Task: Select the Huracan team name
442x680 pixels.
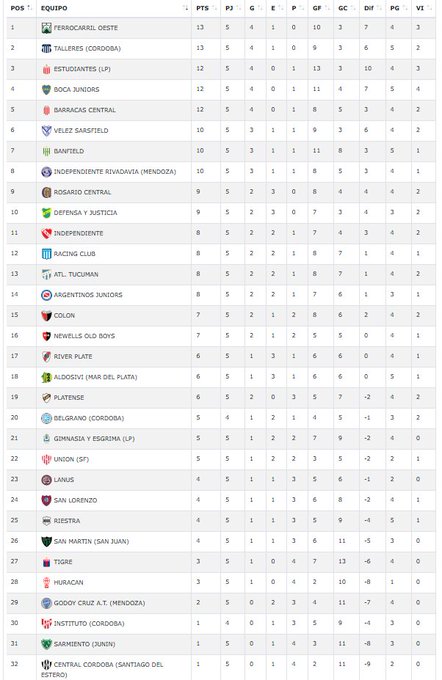Action: (69, 582)
